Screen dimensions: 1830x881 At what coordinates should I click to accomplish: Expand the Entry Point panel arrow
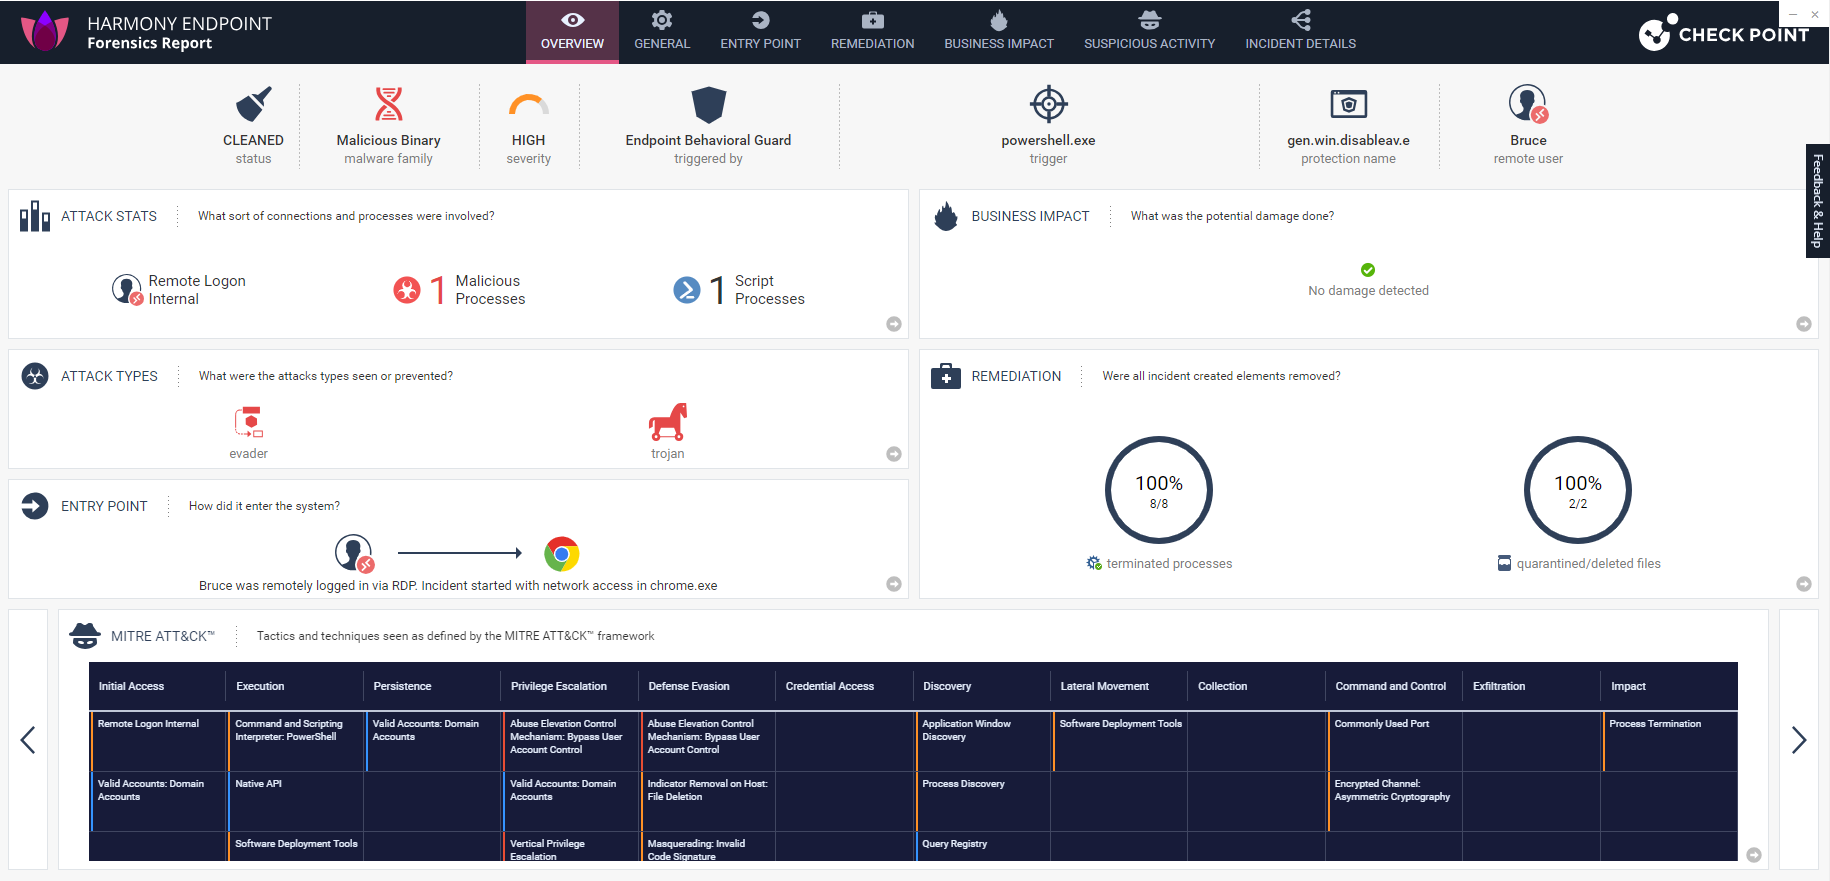click(x=894, y=584)
